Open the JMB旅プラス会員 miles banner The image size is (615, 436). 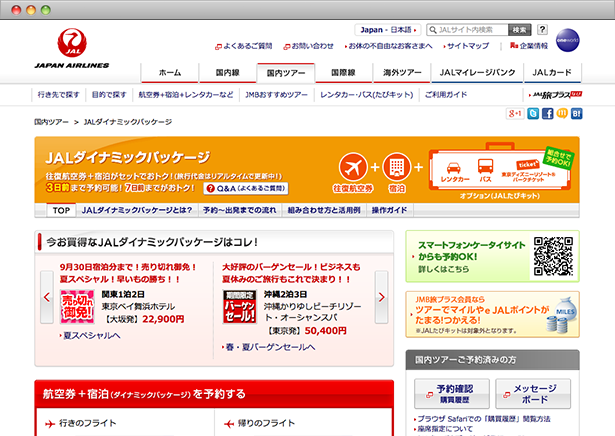[492, 314]
